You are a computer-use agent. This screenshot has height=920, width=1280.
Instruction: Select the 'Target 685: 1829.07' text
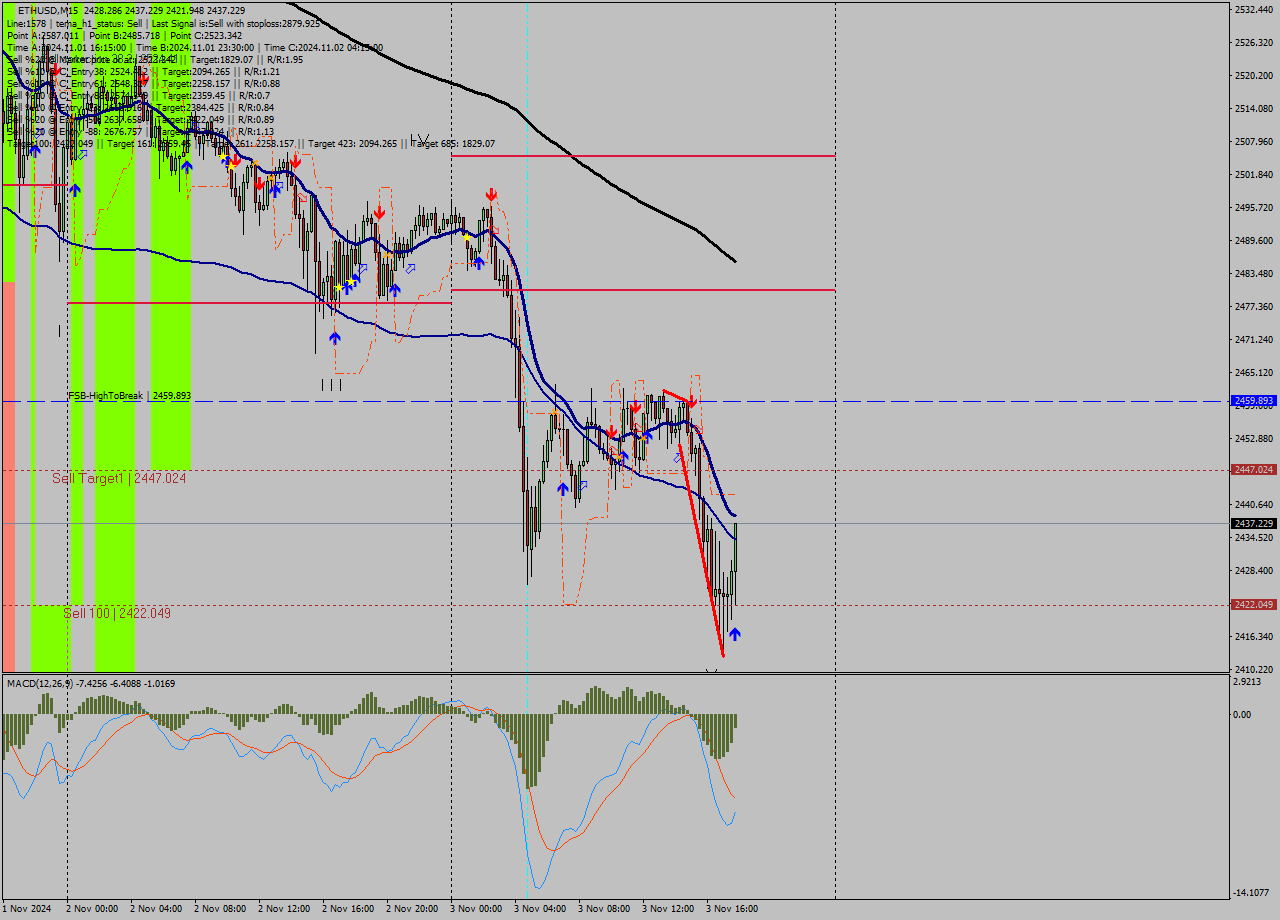[452, 144]
